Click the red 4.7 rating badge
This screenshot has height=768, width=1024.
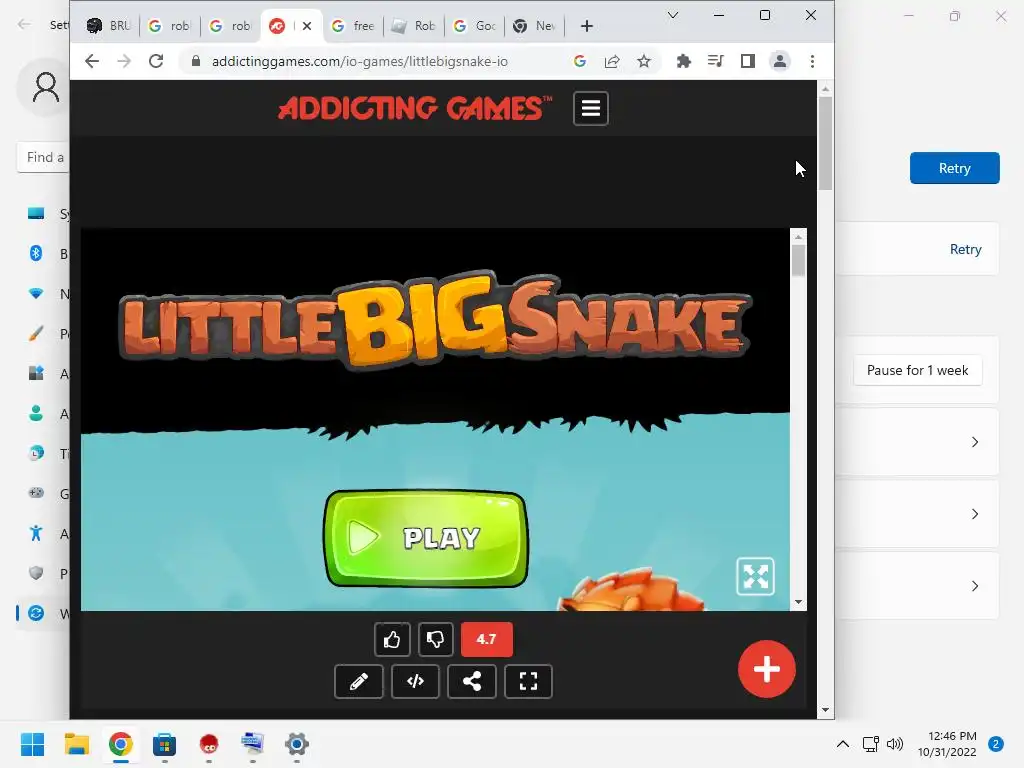tap(487, 639)
